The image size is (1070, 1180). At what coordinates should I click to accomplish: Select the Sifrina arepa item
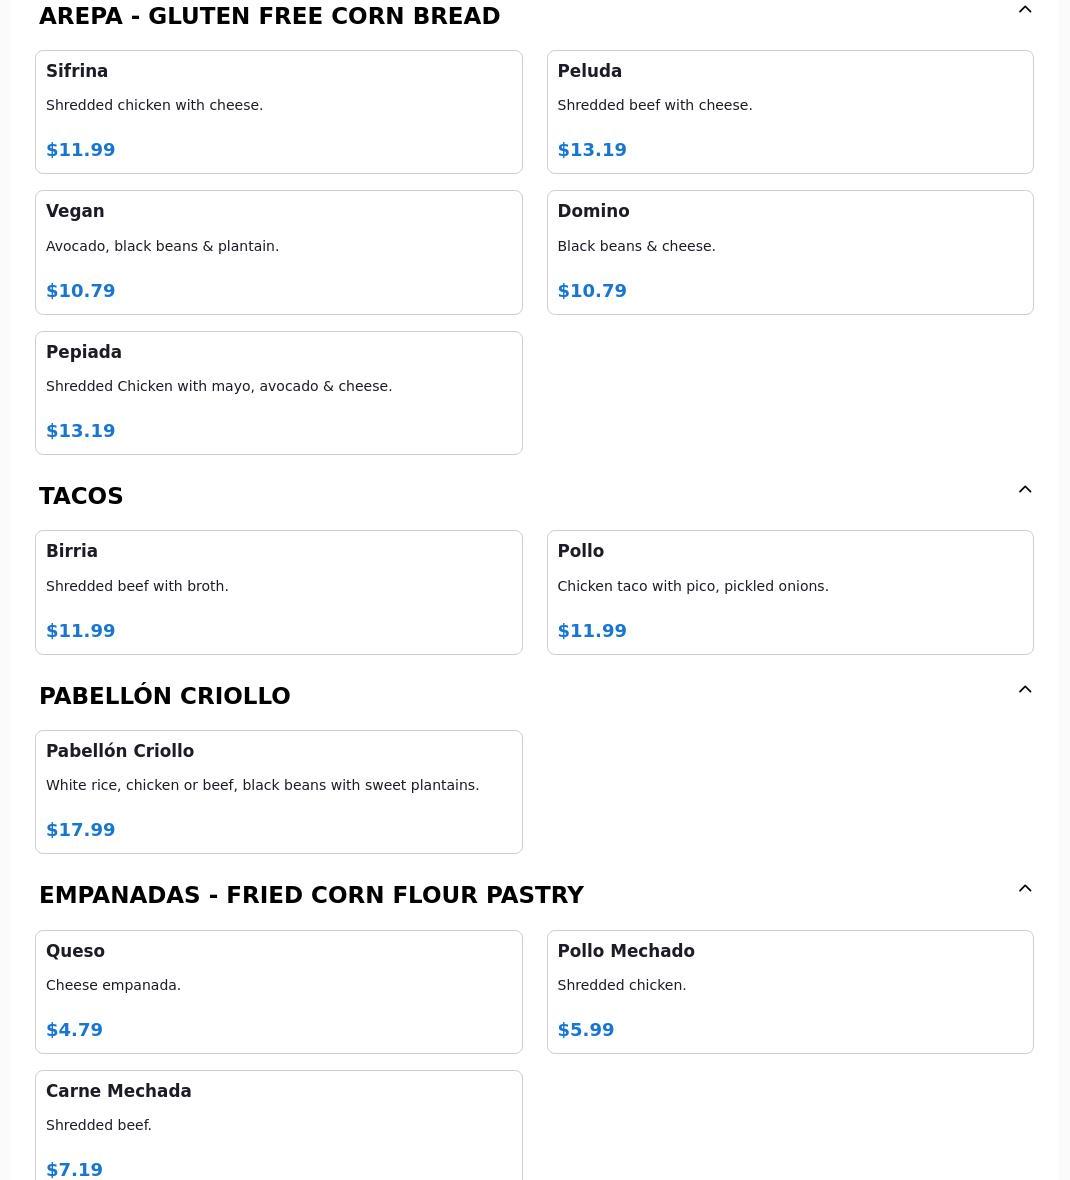click(x=278, y=111)
